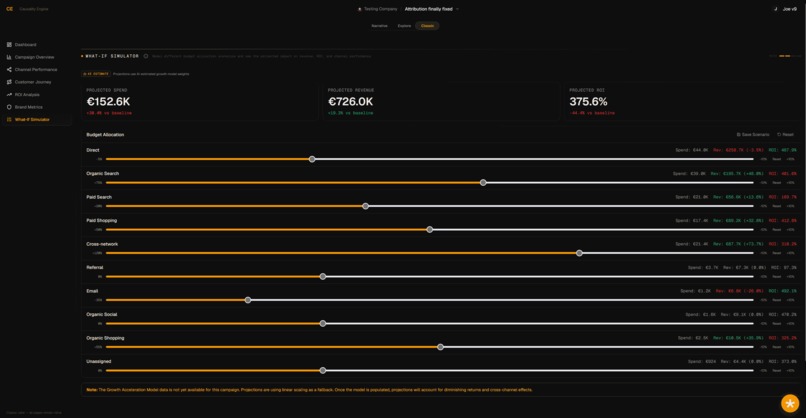Reset the Direct channel slider
The height and width of the screenshot is (418, 806).
click(777, 159)
